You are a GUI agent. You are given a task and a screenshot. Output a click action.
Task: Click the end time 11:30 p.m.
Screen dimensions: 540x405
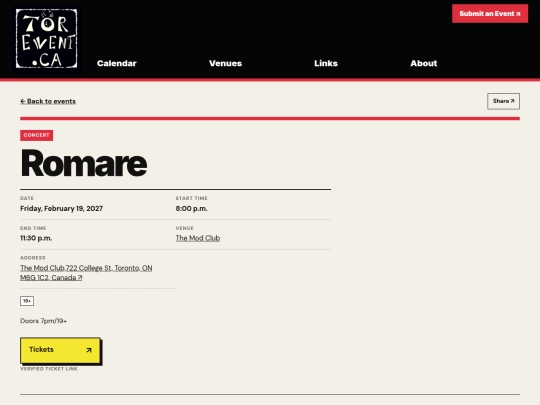coord(36,238)
